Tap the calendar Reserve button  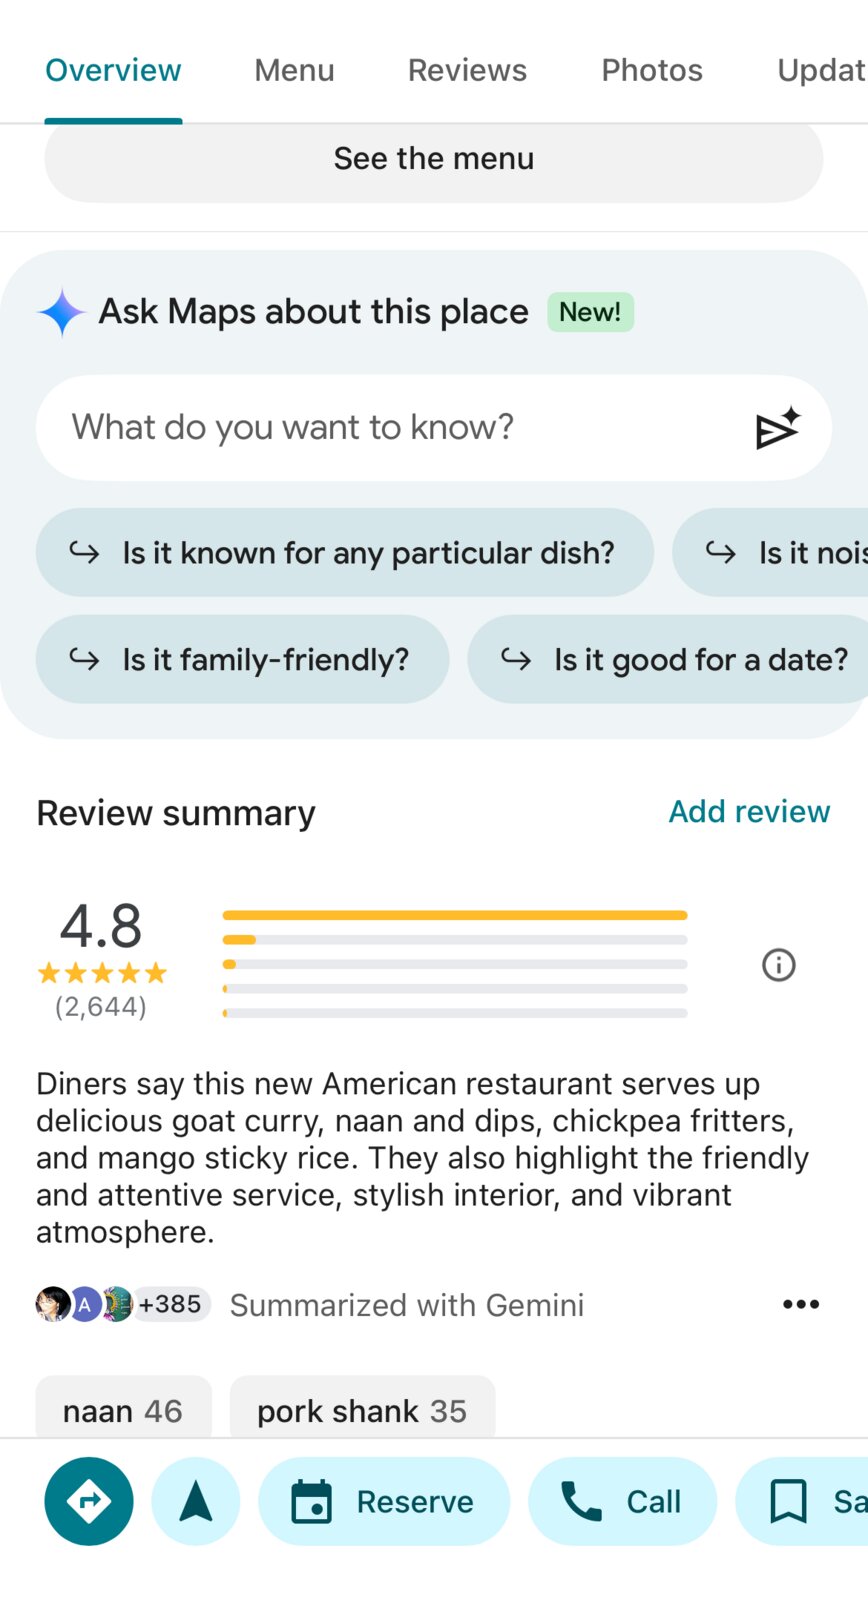point(384,1501)
